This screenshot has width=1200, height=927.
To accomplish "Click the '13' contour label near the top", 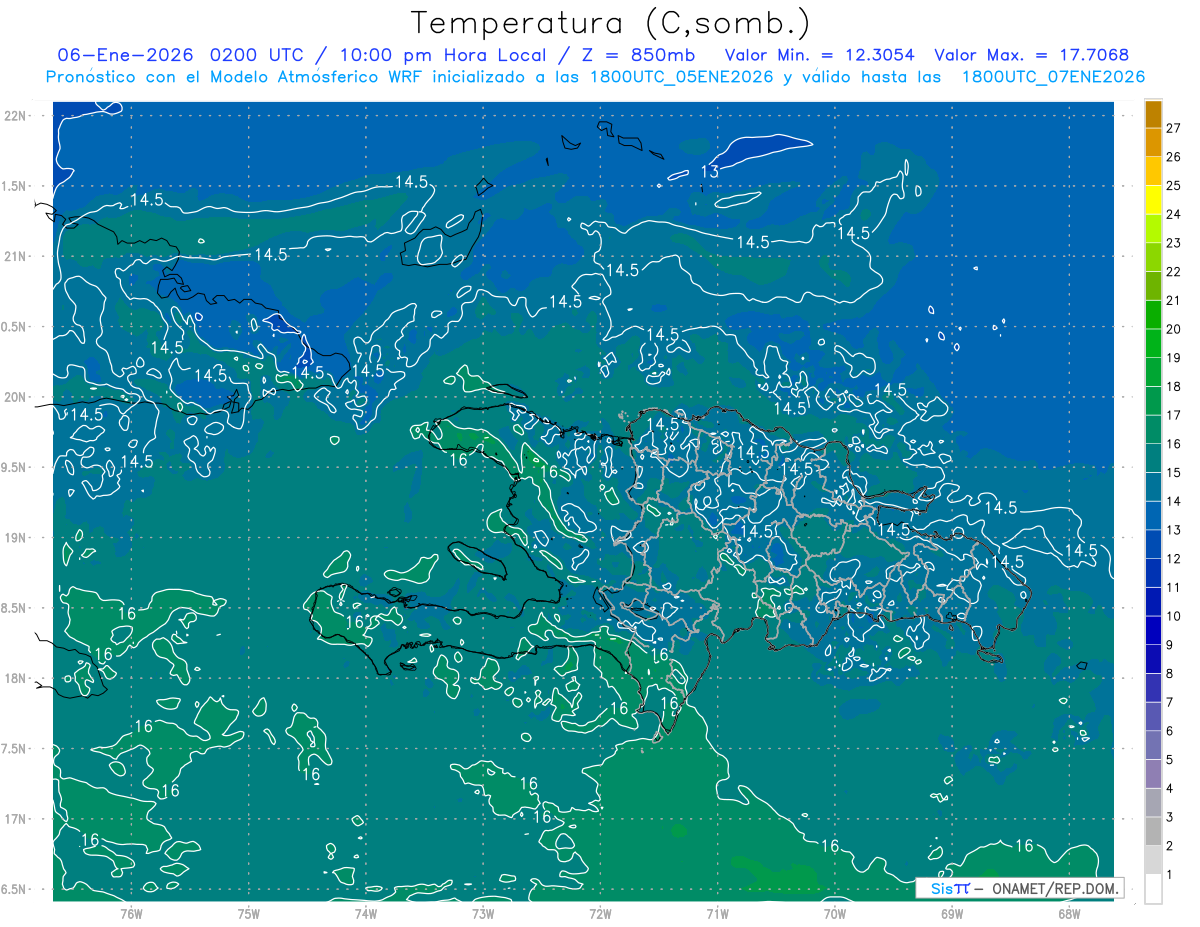I will click(x=709, y=172).
